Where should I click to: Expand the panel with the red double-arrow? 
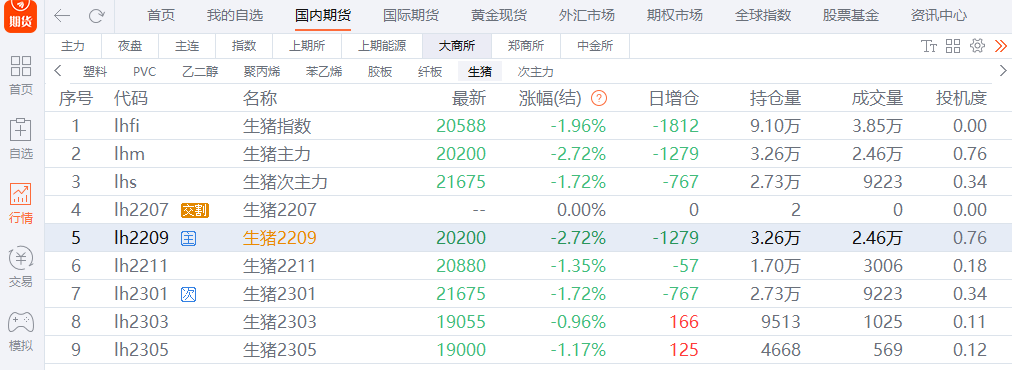pyautogui.click(x=1000, y=46)
